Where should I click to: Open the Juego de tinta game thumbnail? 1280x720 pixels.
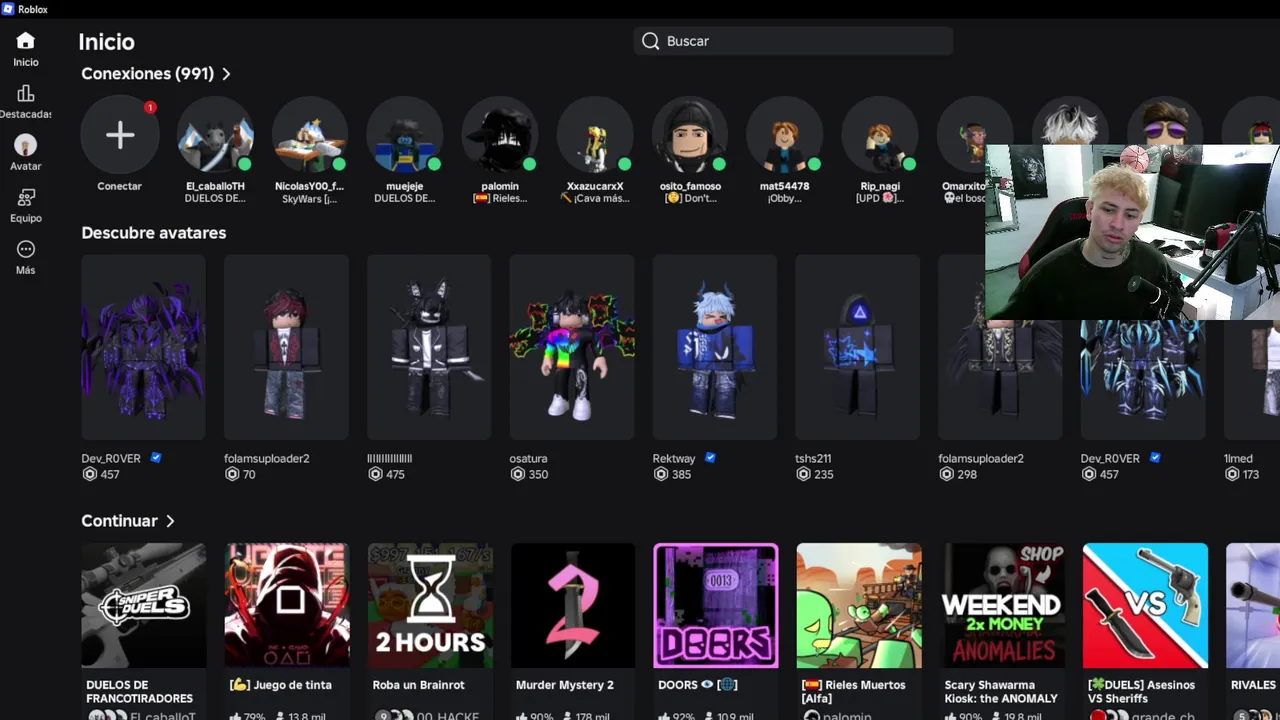(286, 605)
